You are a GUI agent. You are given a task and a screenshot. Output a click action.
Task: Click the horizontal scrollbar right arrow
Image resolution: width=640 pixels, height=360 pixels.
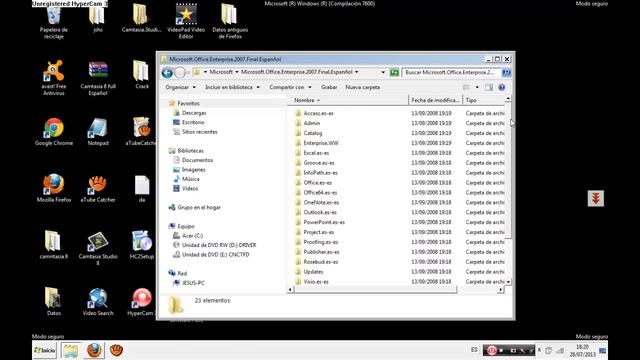click(501, 289)
